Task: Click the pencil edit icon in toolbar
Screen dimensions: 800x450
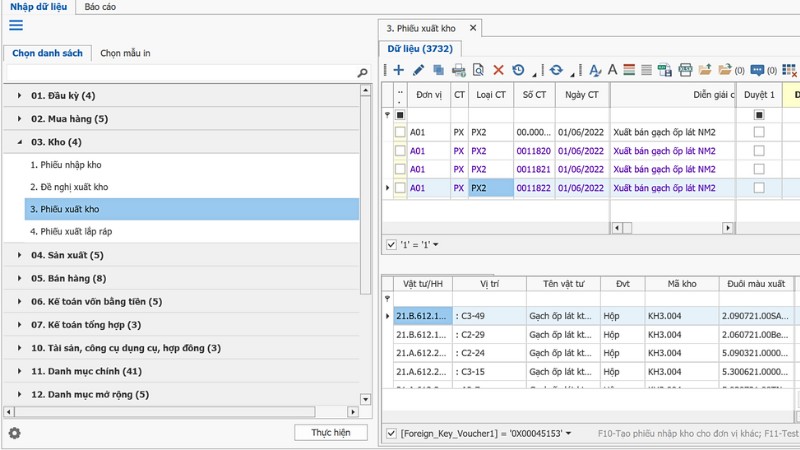Action: pos(418,70)
